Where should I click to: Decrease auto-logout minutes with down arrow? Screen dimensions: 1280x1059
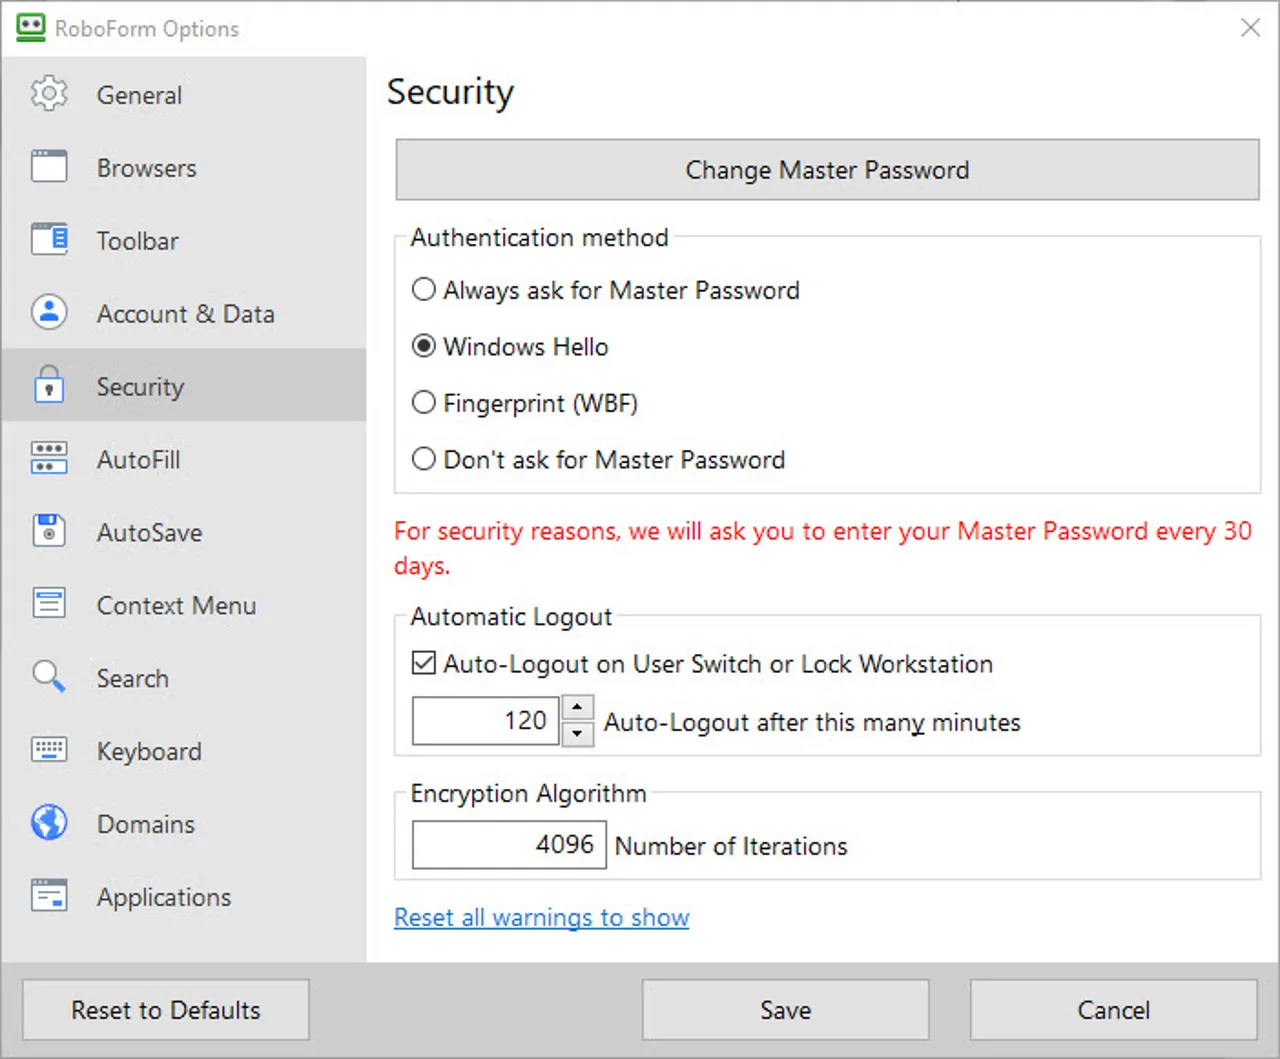578,734
